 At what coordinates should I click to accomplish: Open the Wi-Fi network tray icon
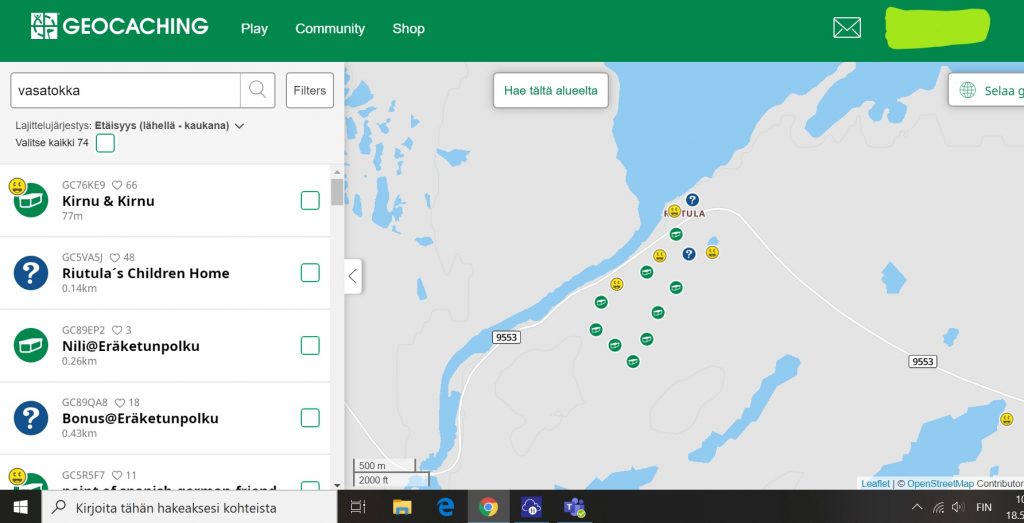click(x=938, y=507)
